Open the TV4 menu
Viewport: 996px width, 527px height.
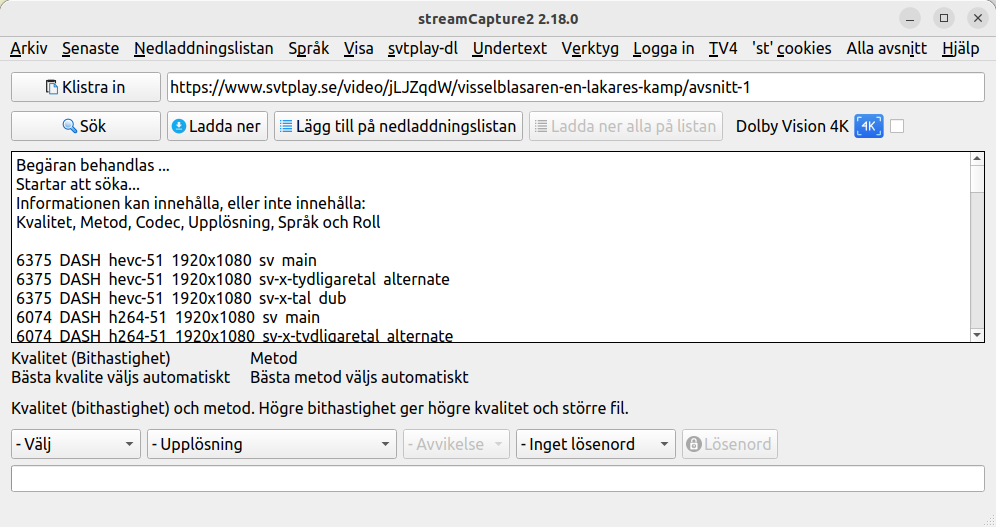(x=723, y=48)
